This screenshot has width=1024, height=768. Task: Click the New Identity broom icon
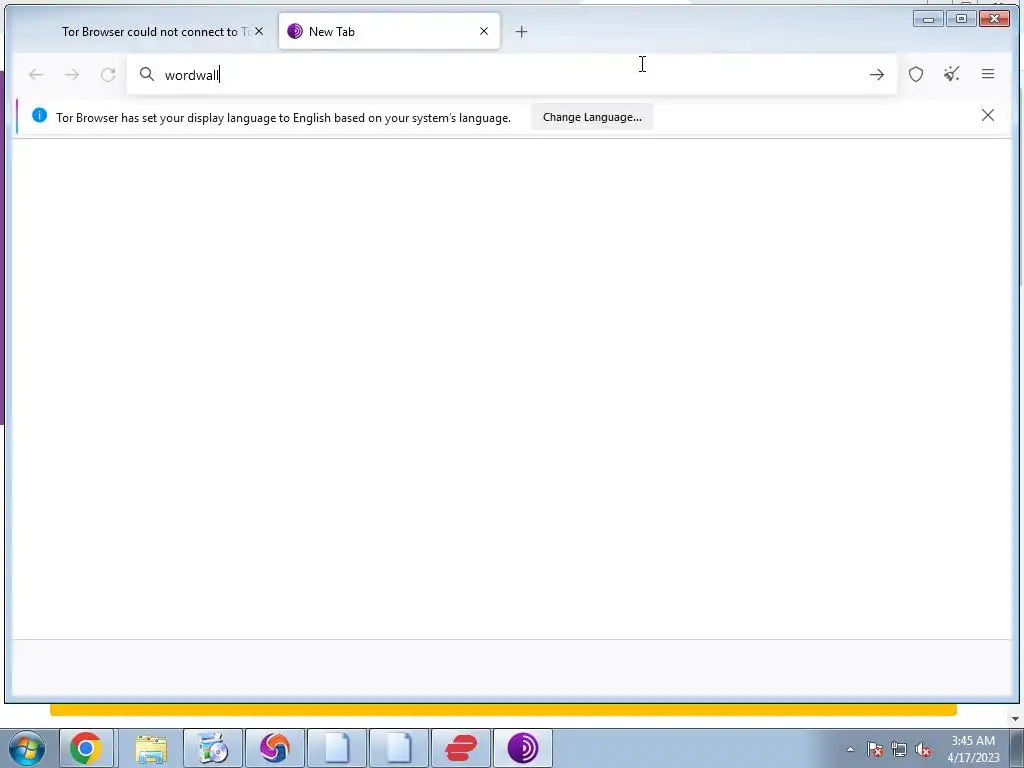point(952,74)
